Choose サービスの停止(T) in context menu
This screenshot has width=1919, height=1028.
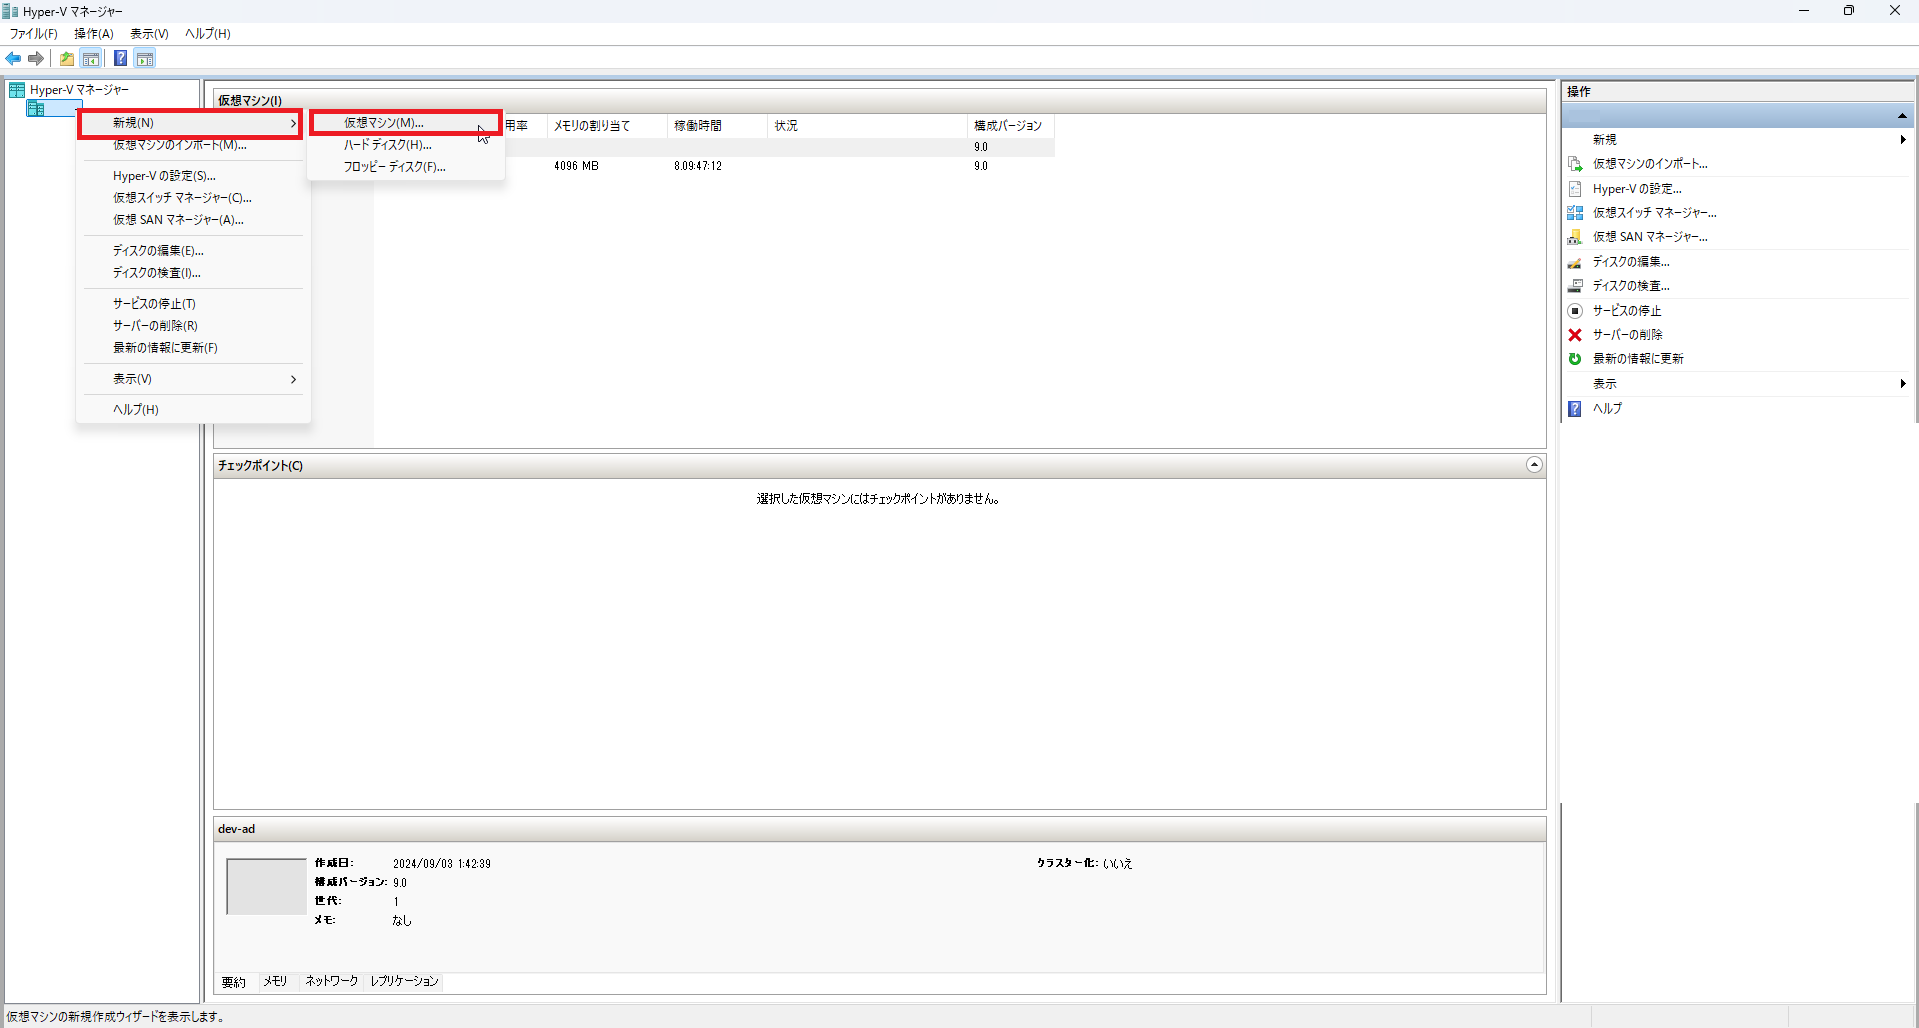click(x=193, y=304)
